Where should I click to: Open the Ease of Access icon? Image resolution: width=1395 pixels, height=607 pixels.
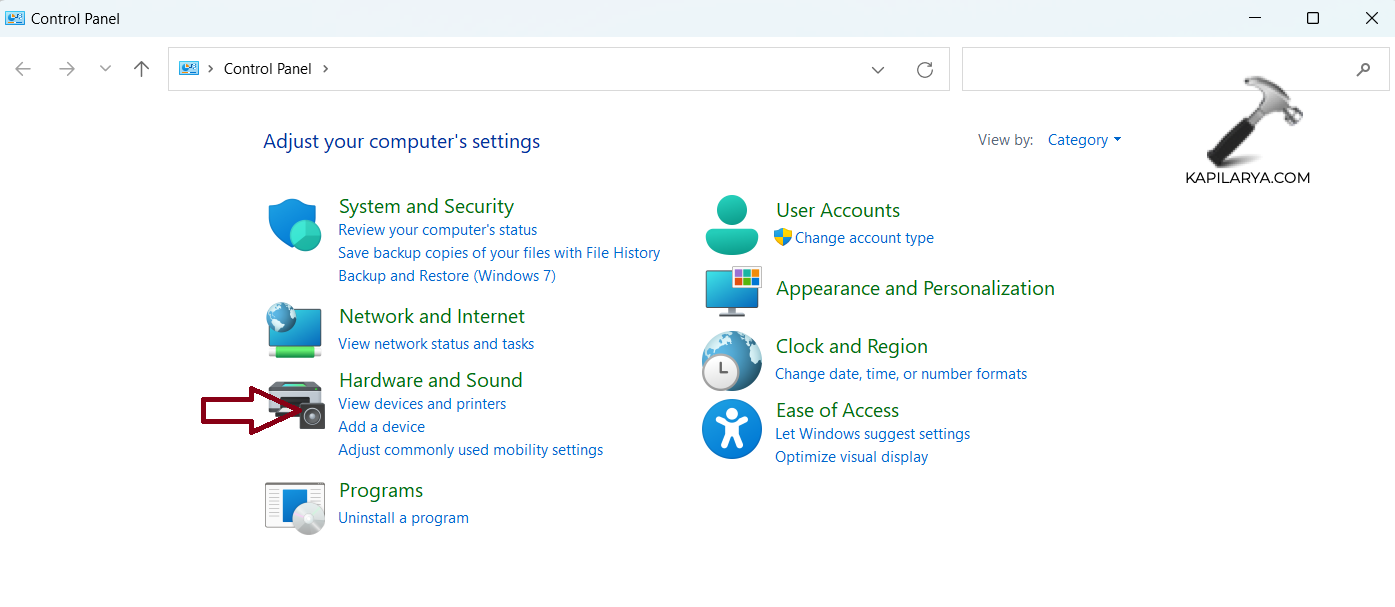732,429
